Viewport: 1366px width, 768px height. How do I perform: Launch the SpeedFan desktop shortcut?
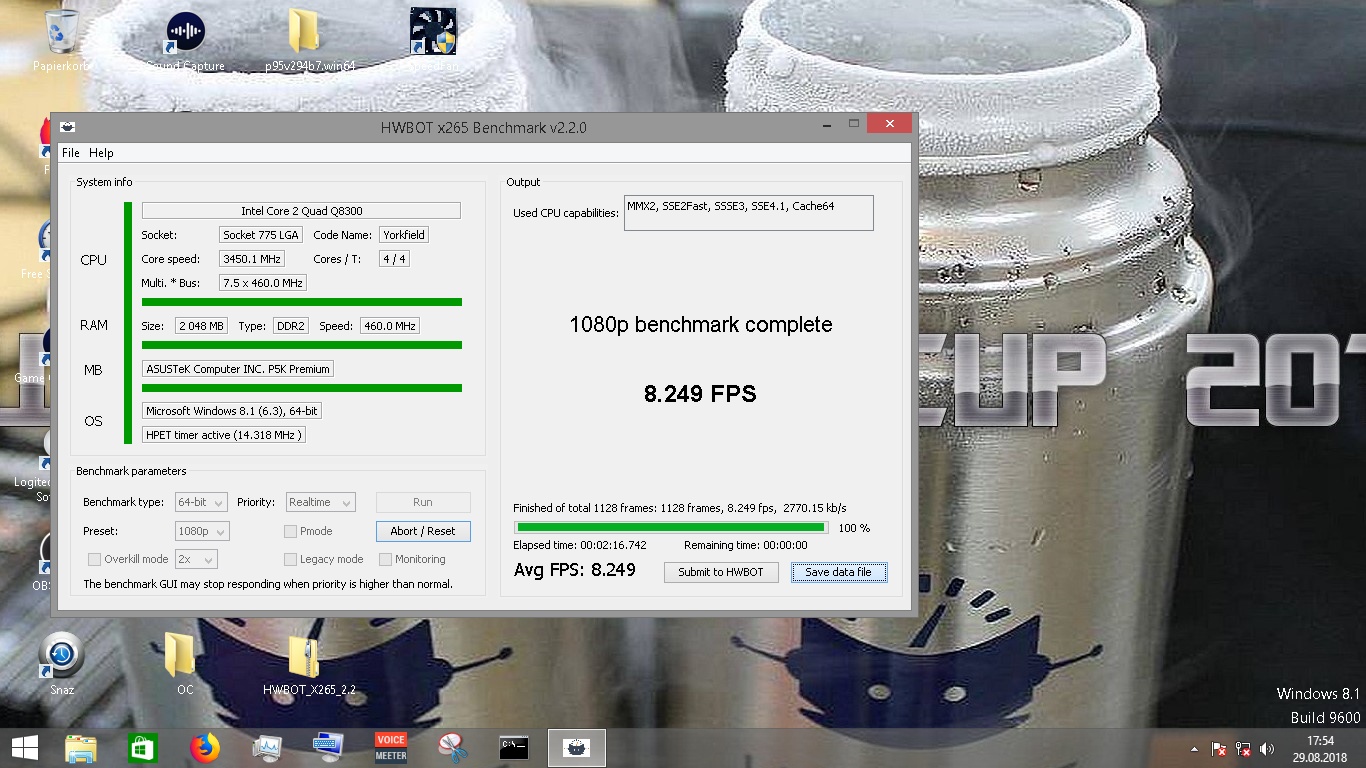tap(433, 40)
